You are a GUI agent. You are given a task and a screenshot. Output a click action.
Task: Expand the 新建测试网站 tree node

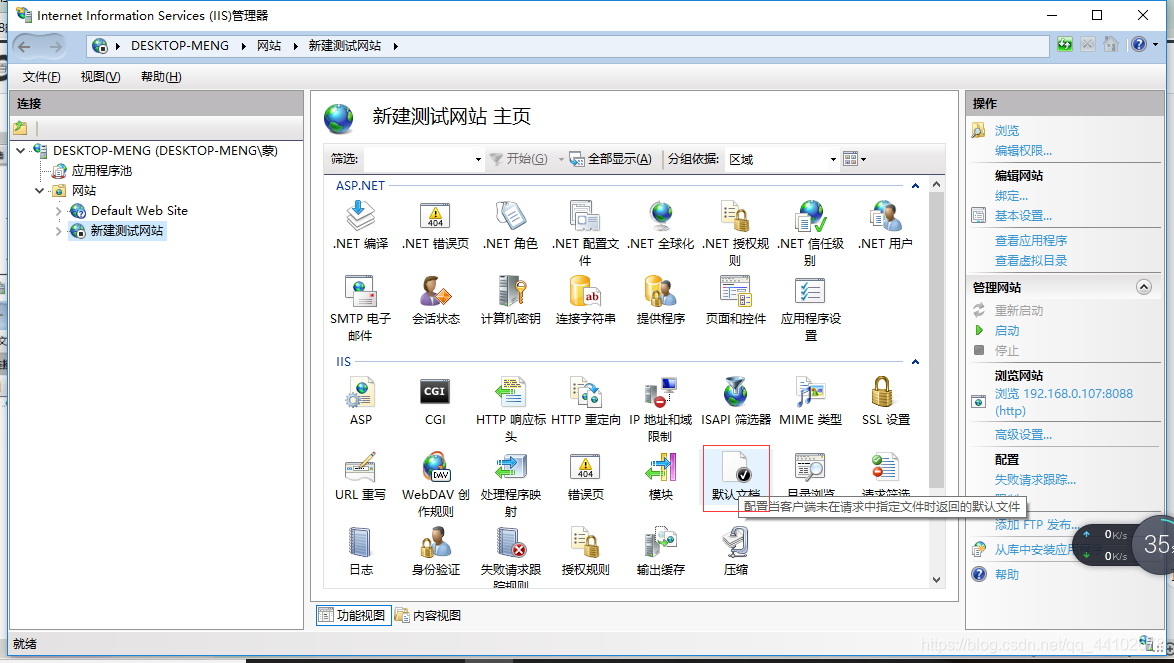[58, 231]
